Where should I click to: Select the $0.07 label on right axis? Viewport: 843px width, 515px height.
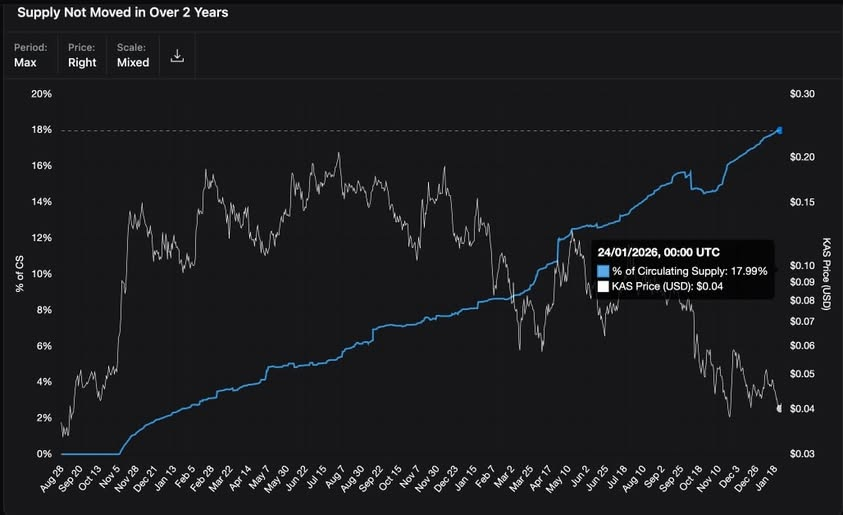tap(802, 321)
